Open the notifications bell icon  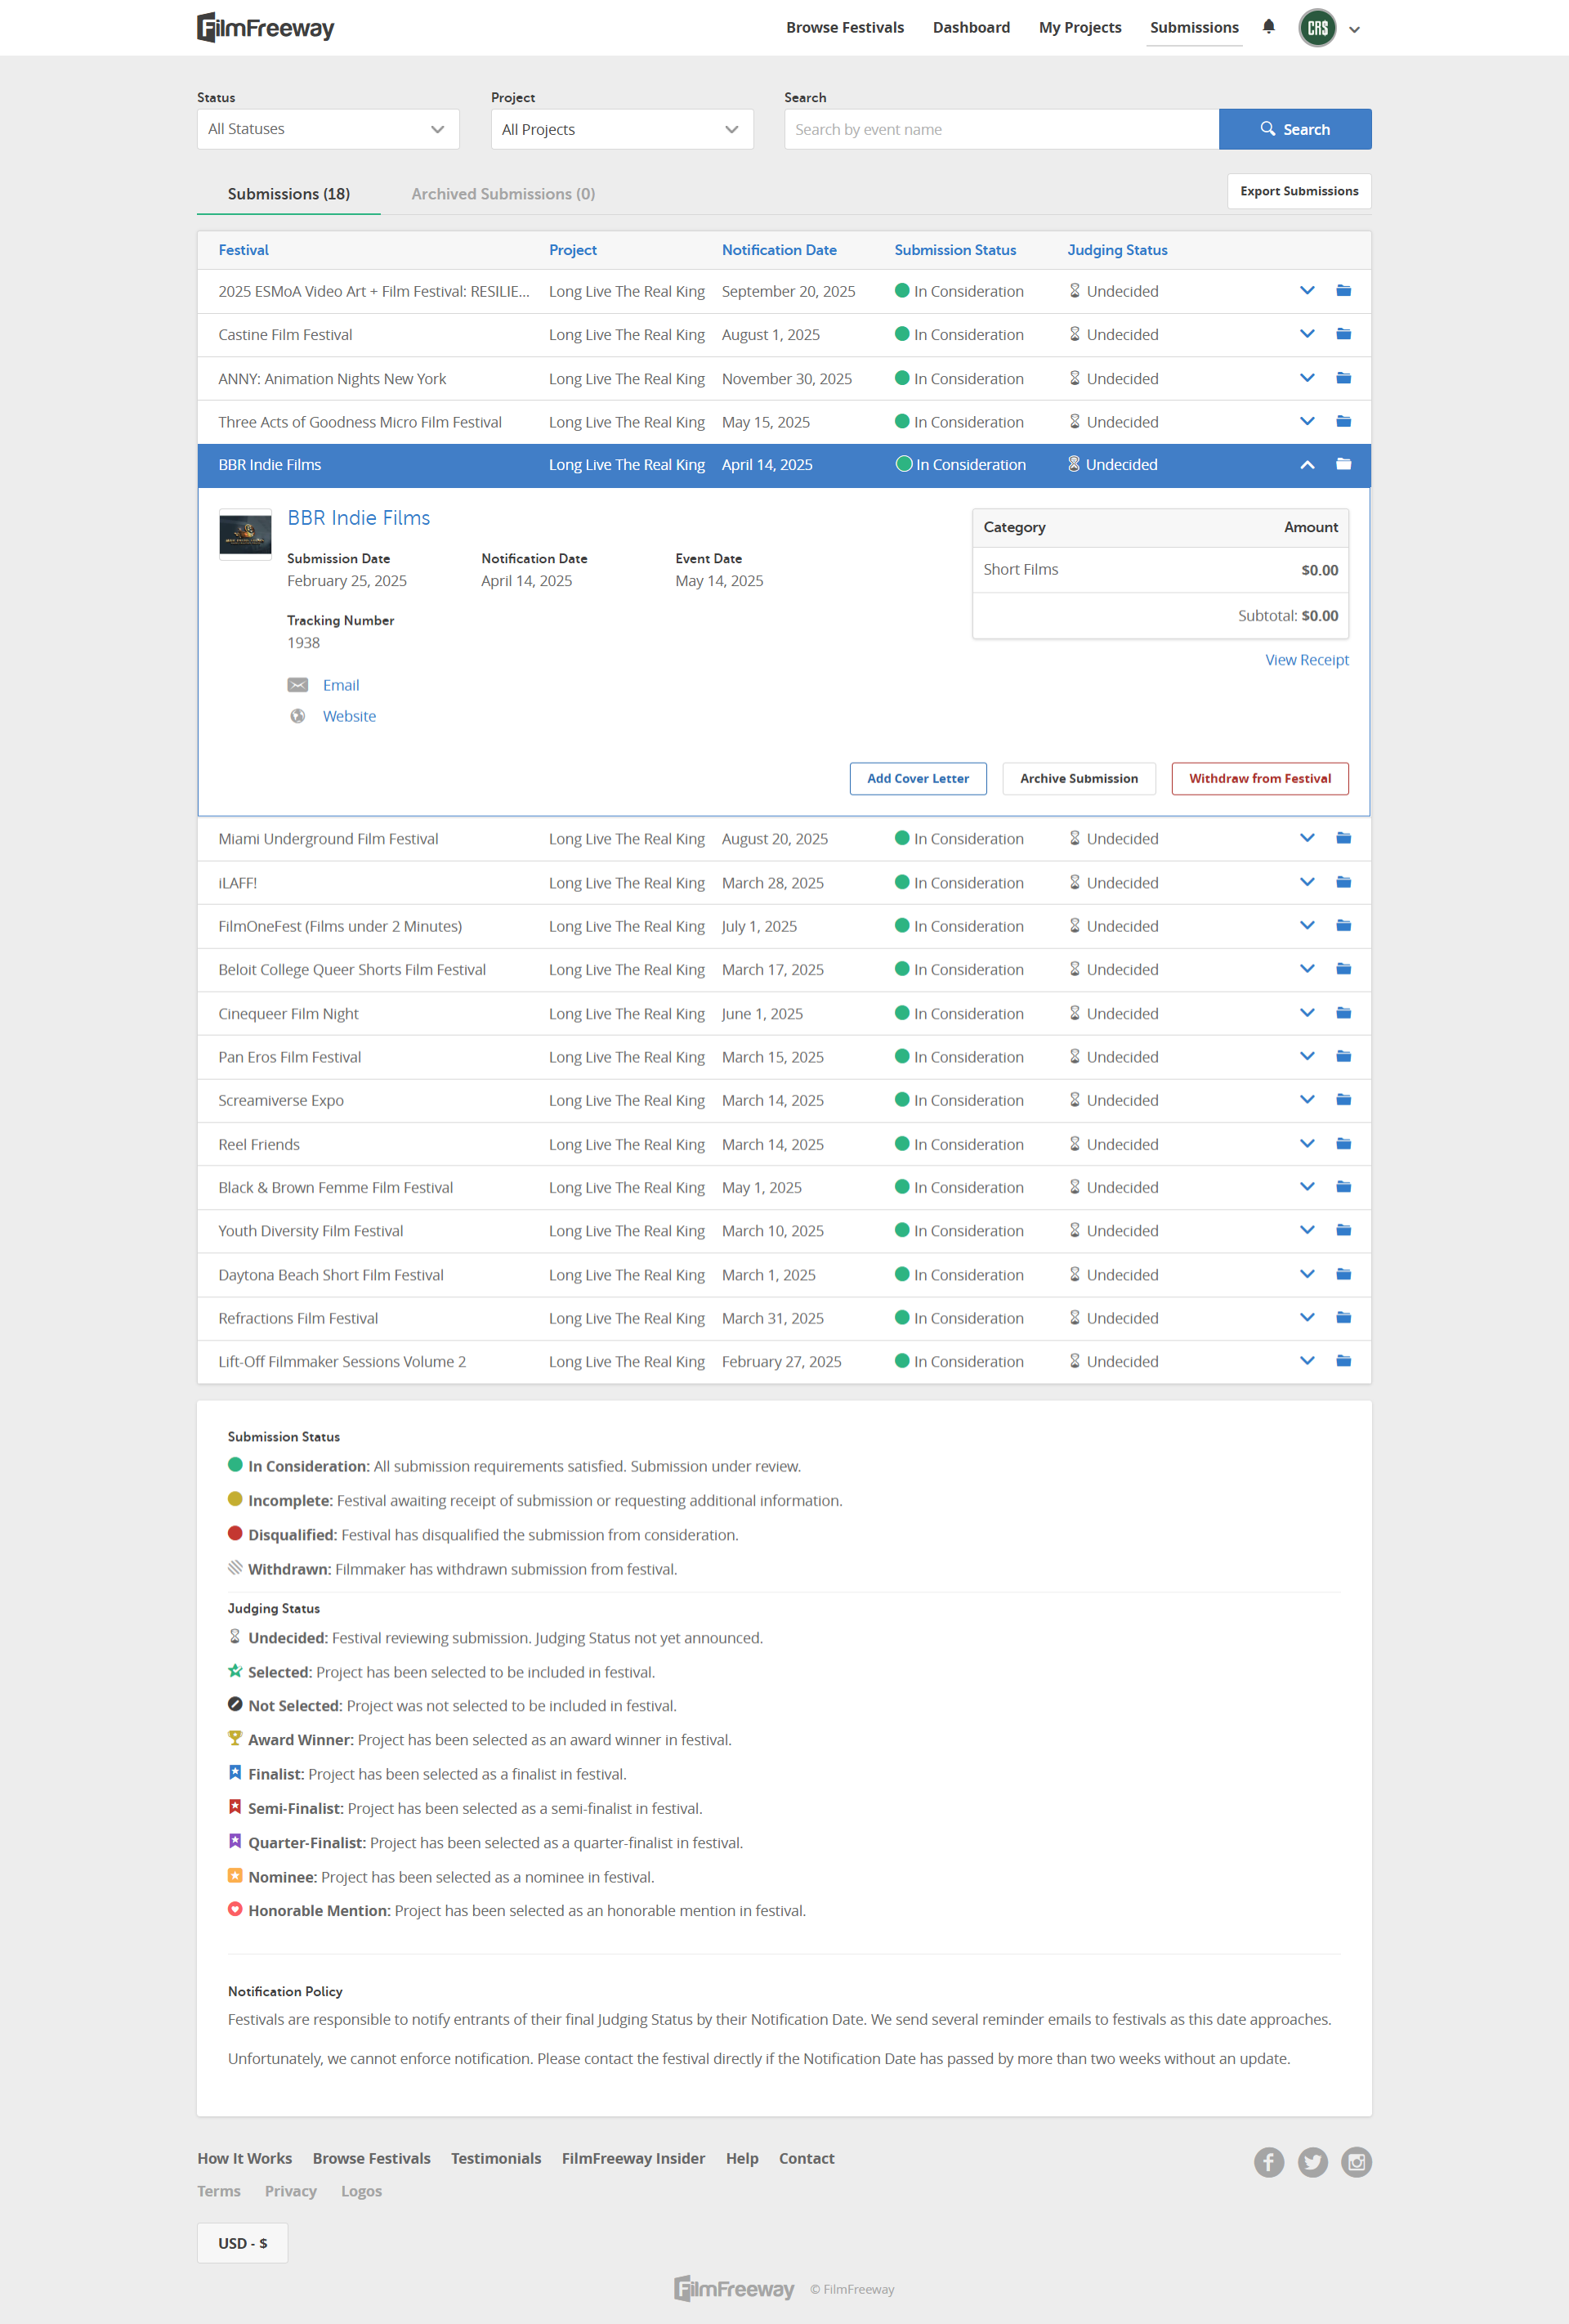pos(1268,27)
